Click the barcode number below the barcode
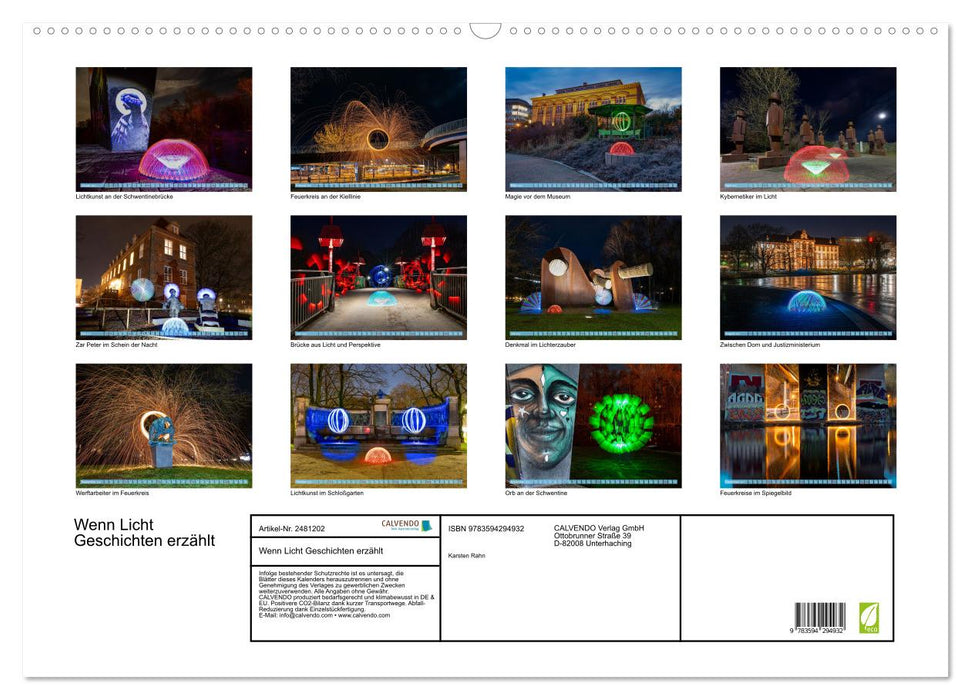The height and width of the screenshot is (700, 971). (x=816, y=630)
